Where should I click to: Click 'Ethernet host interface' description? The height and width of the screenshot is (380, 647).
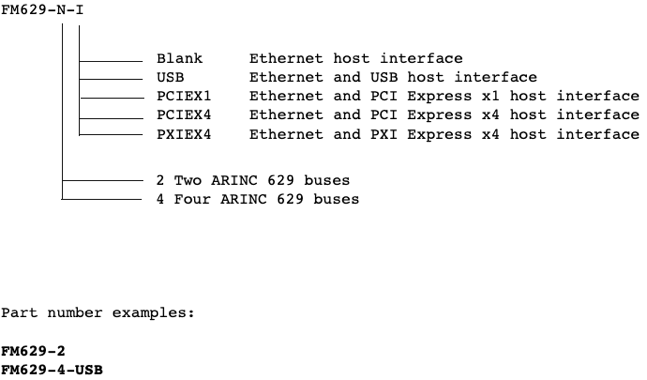(x=356, y=58)
